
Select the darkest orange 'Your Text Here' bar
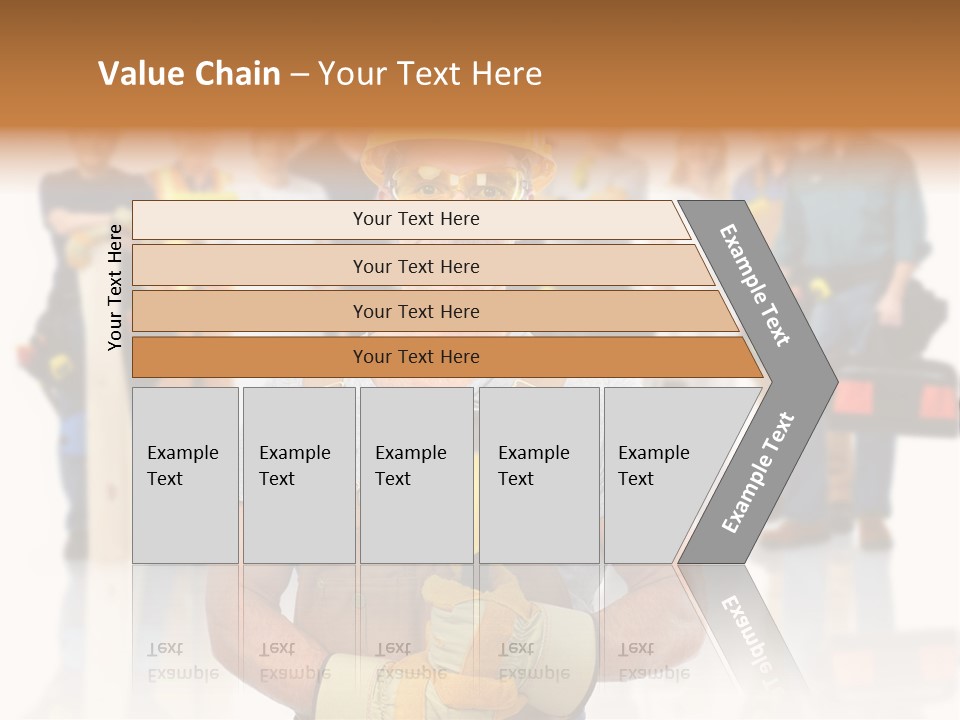pyautogui.click(x=415, y=357)
